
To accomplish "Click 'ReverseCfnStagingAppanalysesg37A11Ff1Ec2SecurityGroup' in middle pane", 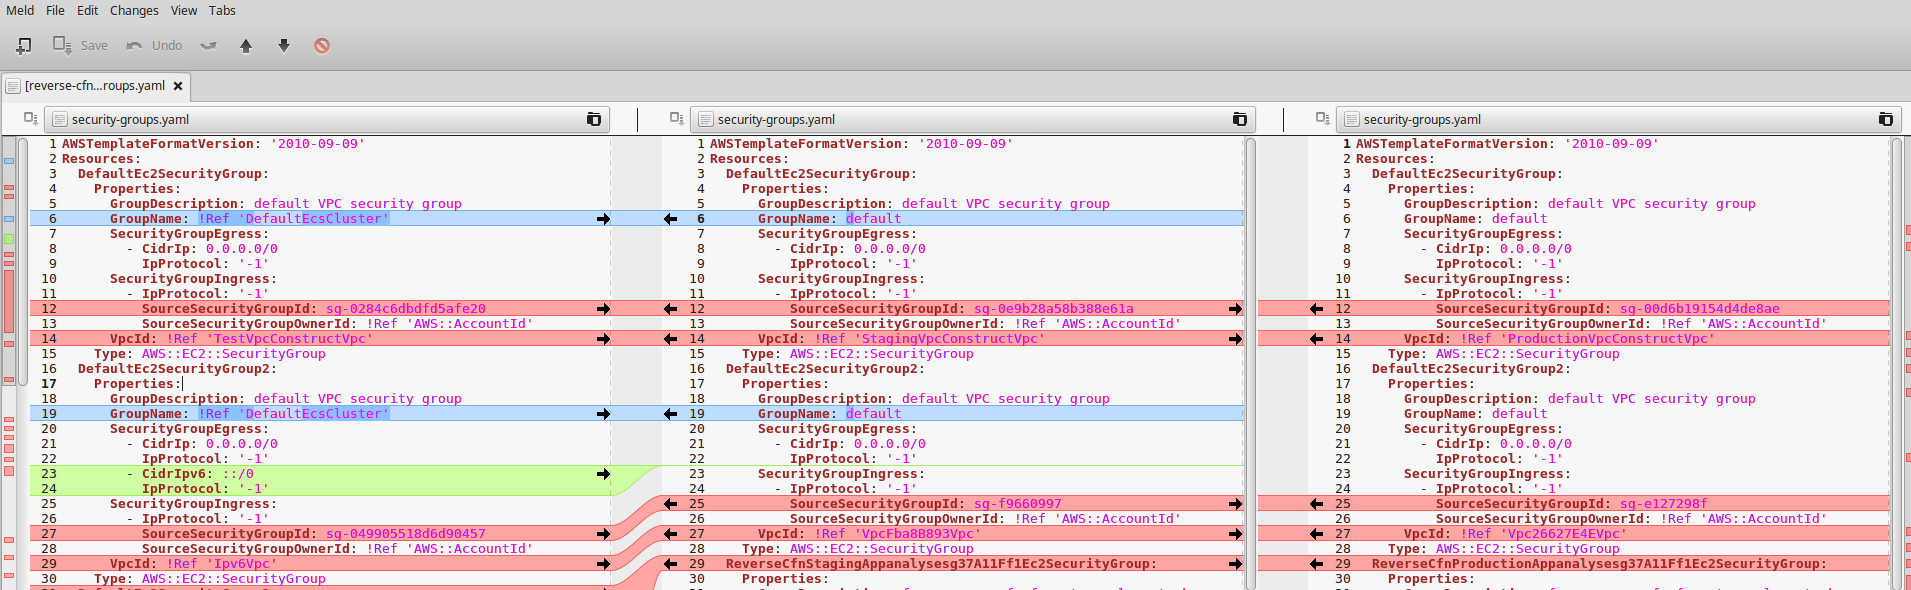I will pos(941,564).
